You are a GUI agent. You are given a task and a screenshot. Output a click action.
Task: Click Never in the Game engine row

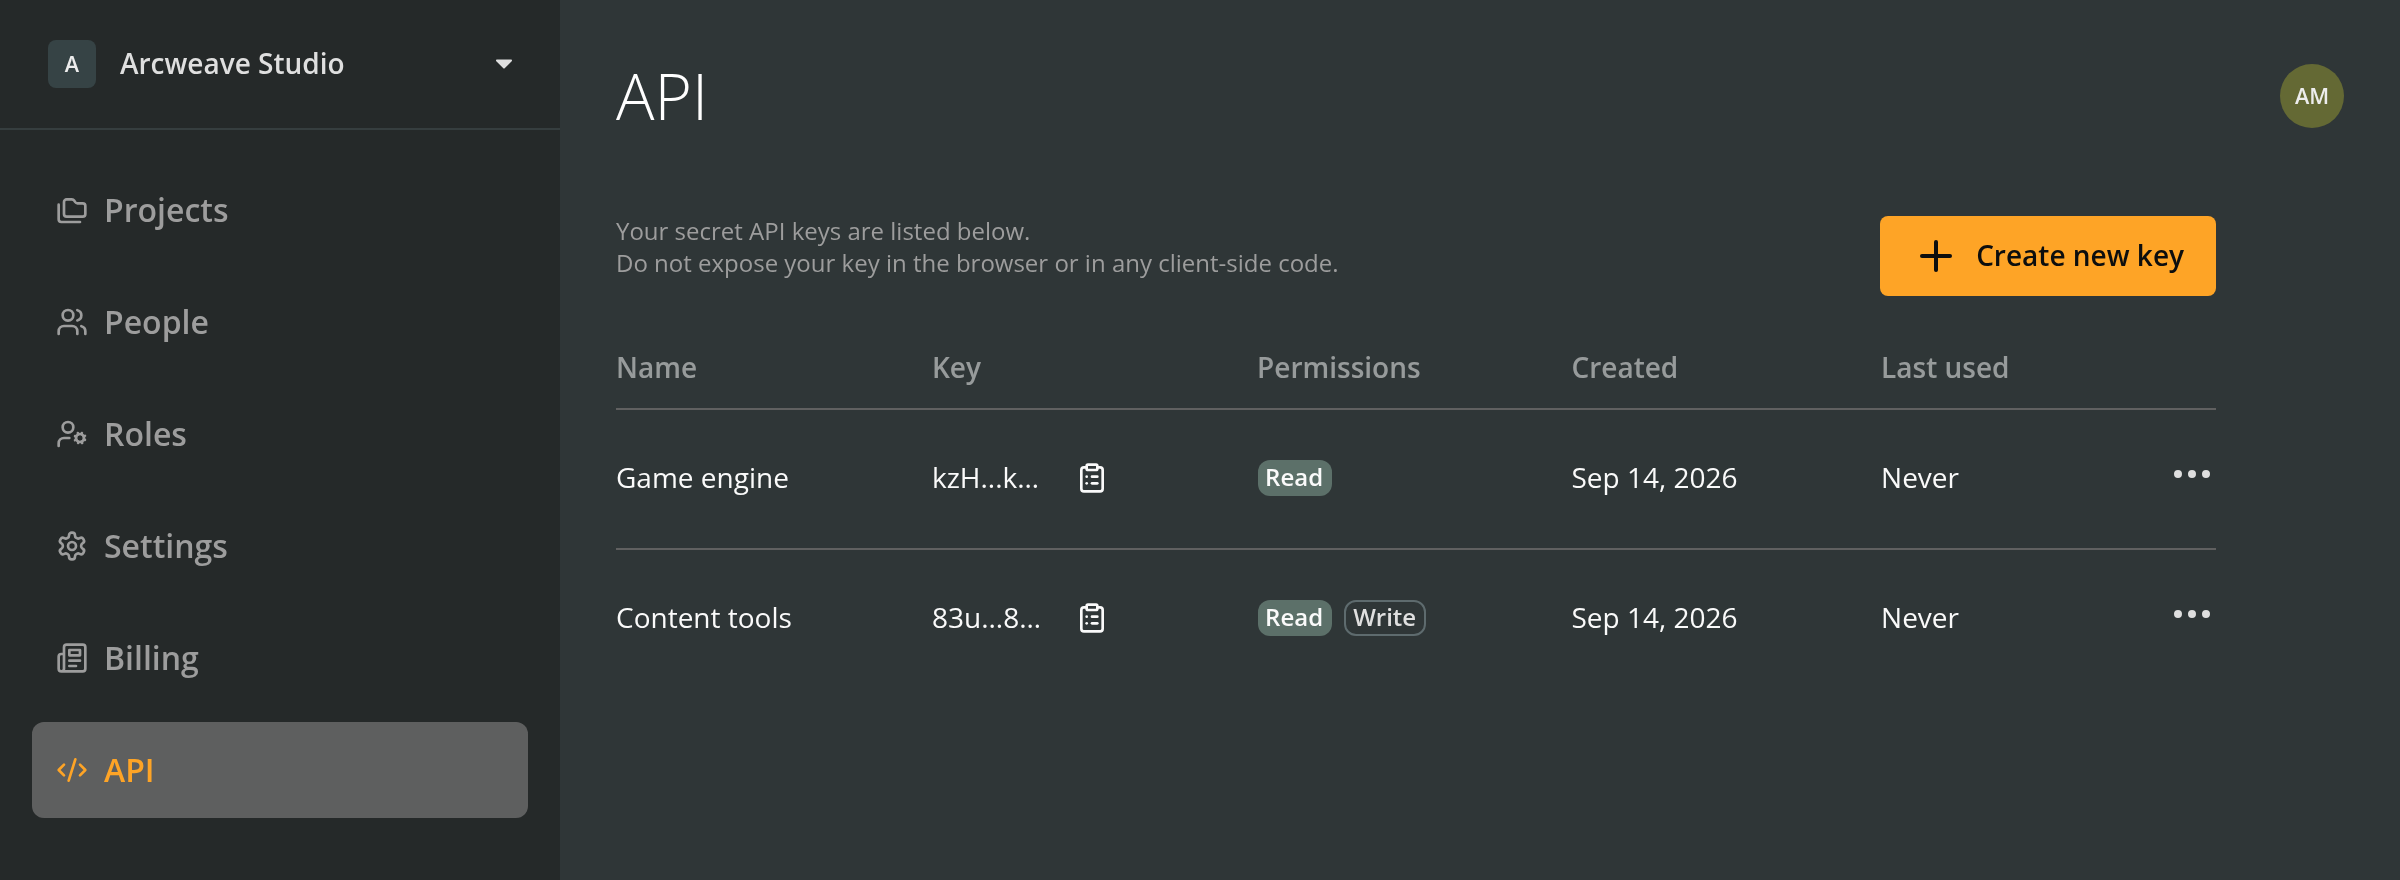(x=1920, y=478)
